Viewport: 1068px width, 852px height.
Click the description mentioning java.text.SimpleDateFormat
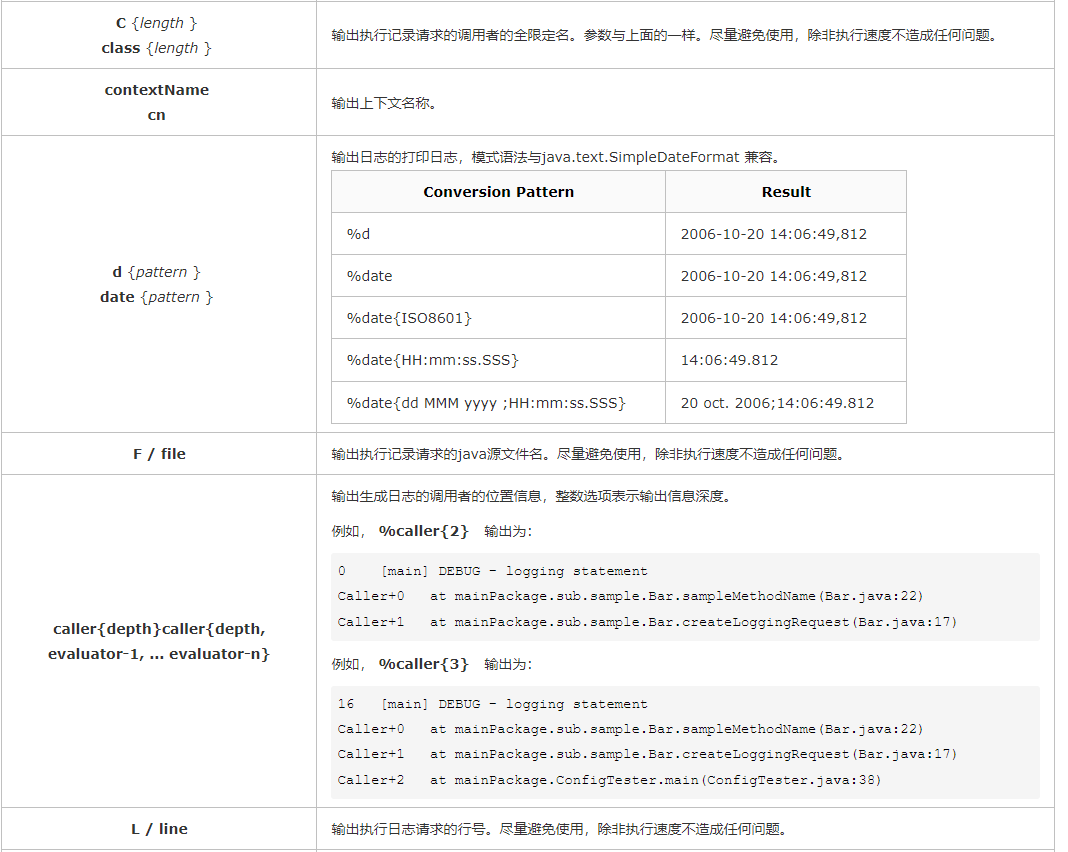[556, 157]
